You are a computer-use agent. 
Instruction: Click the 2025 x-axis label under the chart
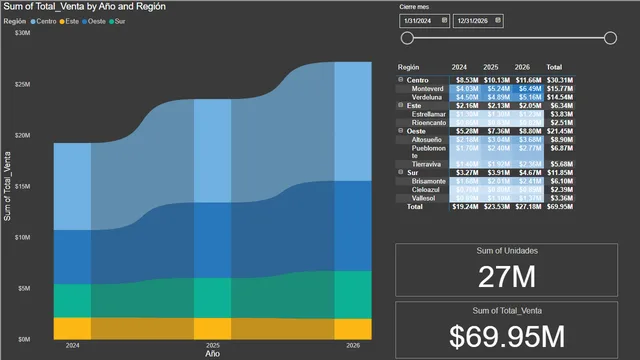coord(212,345)
